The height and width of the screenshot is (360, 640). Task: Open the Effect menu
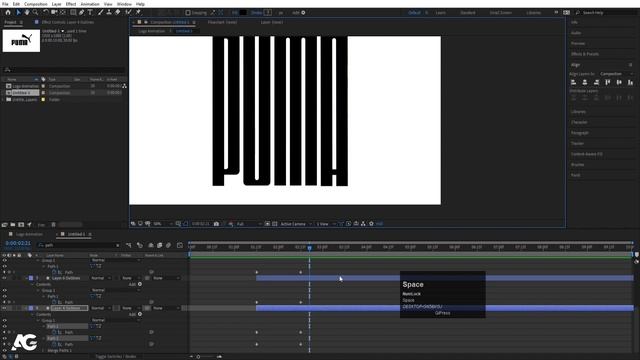tap(71, 4)
